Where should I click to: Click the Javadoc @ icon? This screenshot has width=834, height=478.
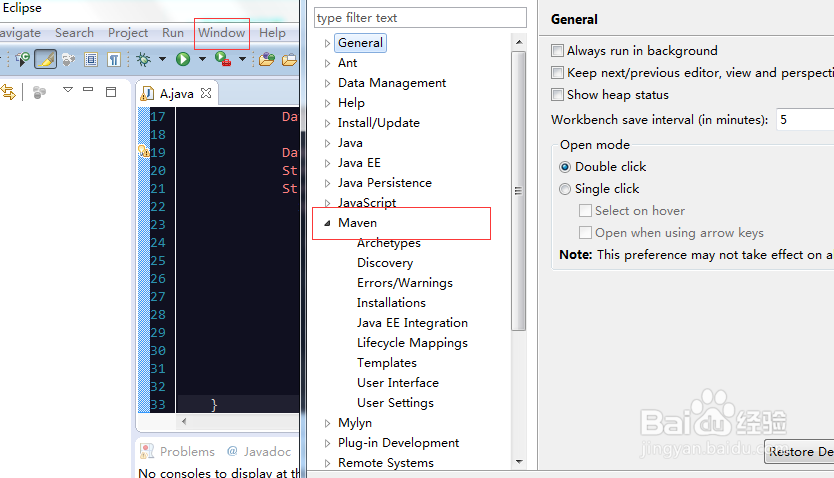(x=232, y=451)
